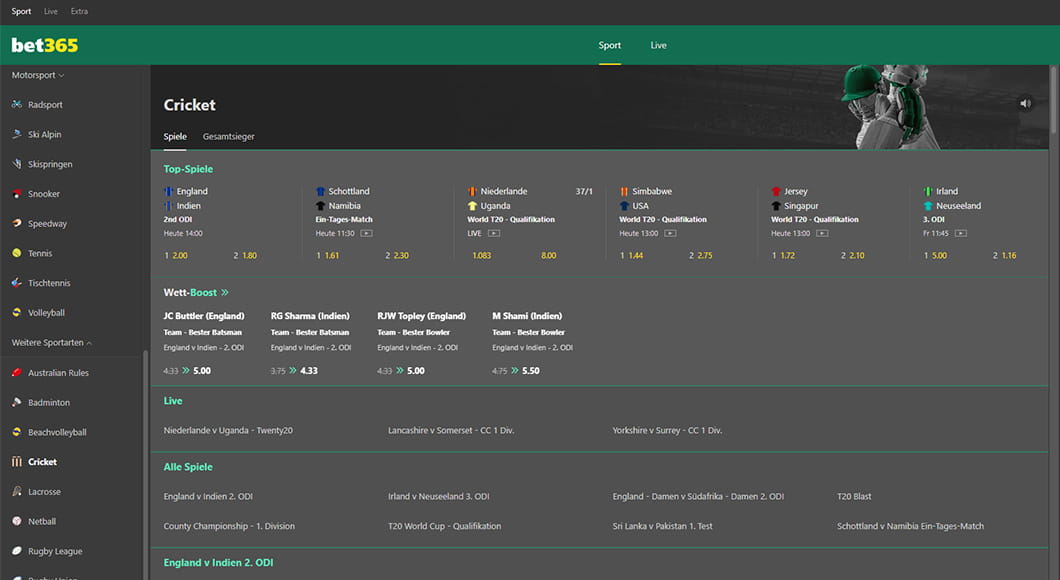Viewport: 1060px width, 580px height.
Task: Open Tischtennis in the sidebar
Action: point(49,283)
